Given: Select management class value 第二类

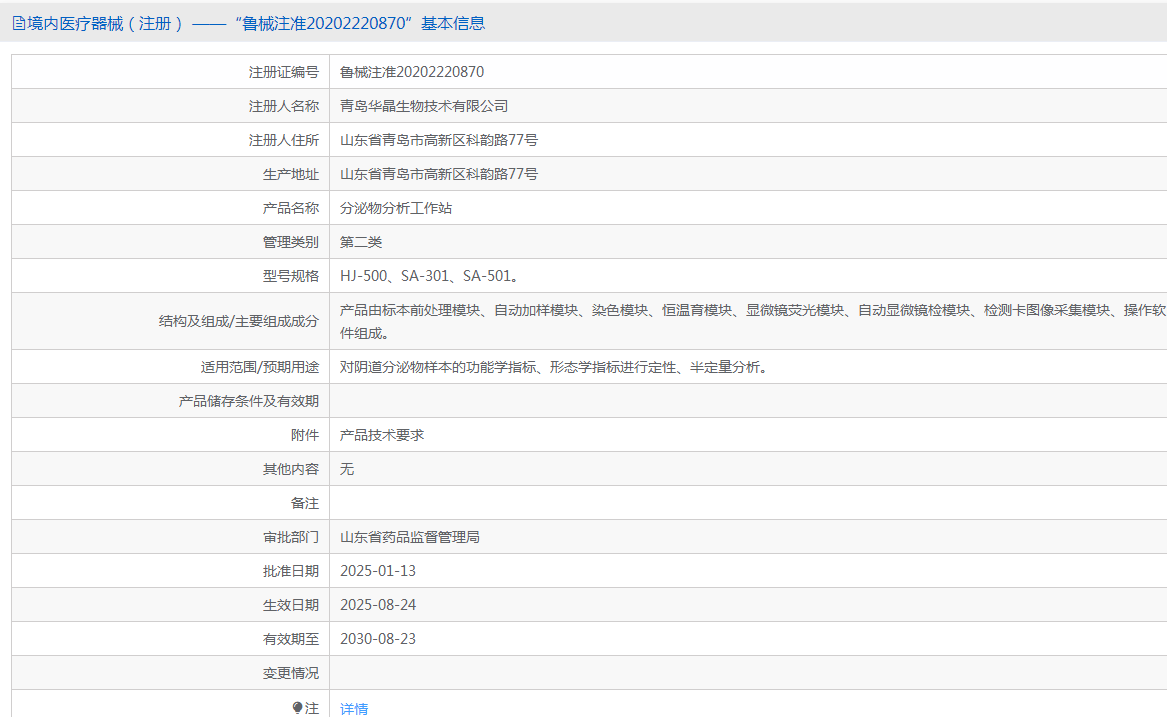Looking at the screenshot, I should click(x=361, y=242).
